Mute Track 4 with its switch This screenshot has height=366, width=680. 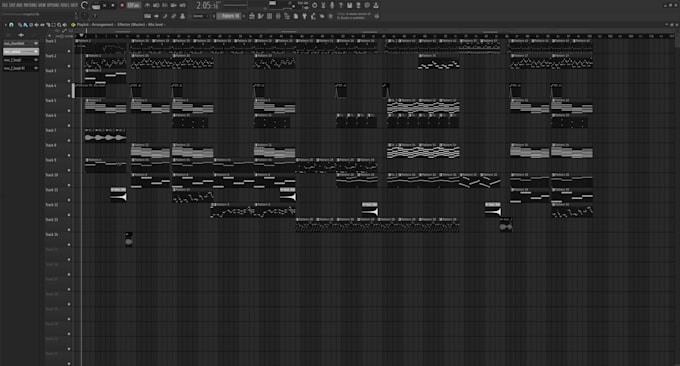69,96
